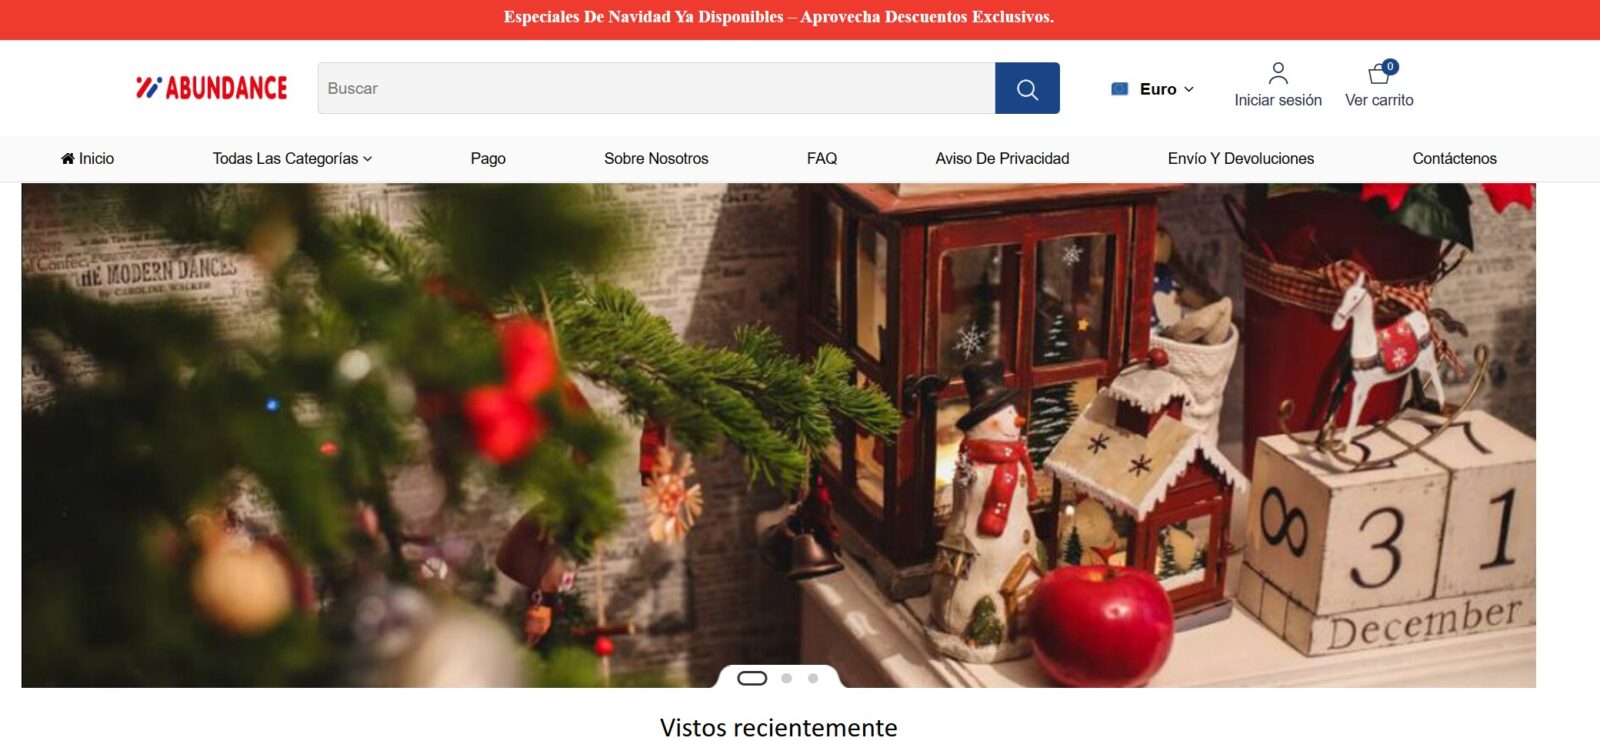Click the chevron next to Euro
The width and height of the screenshot is (1600, 741).
[1189, 89]
